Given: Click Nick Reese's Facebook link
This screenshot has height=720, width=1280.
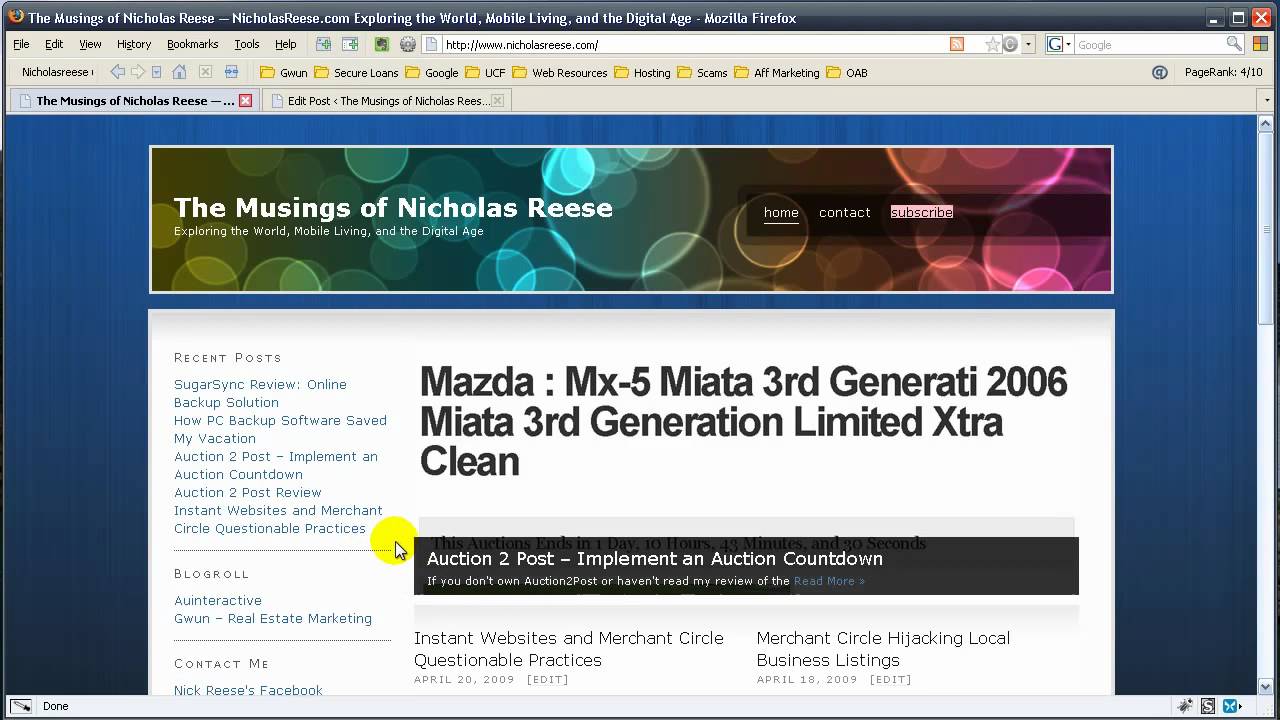Looking at the screenshot, I should pyautogui.click(x=248, y=690).
